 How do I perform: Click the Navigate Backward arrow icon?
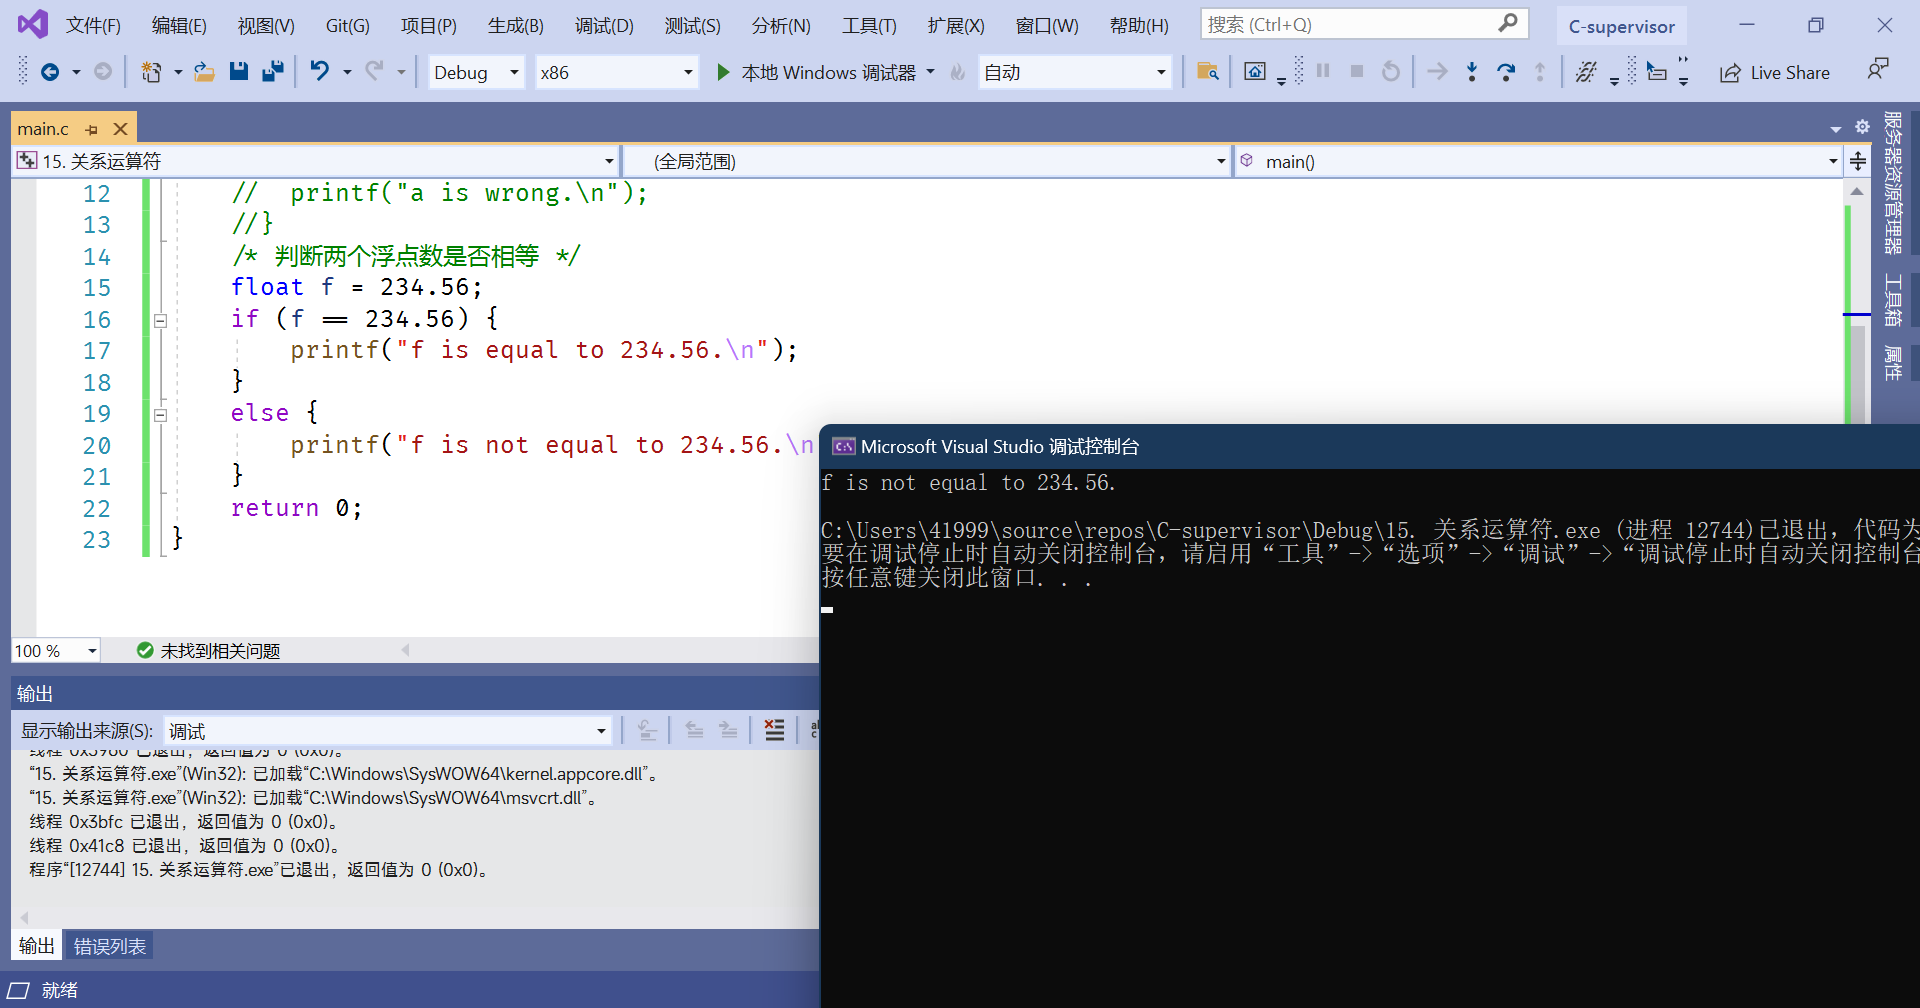pyautogui.click(x=49, y=72)
